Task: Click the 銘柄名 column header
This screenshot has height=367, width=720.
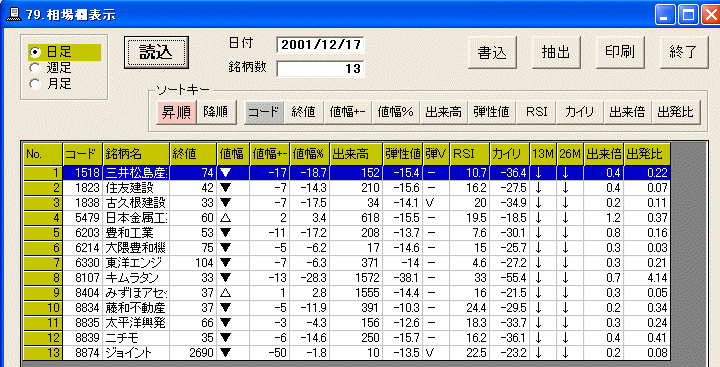Action: point(136,154)
